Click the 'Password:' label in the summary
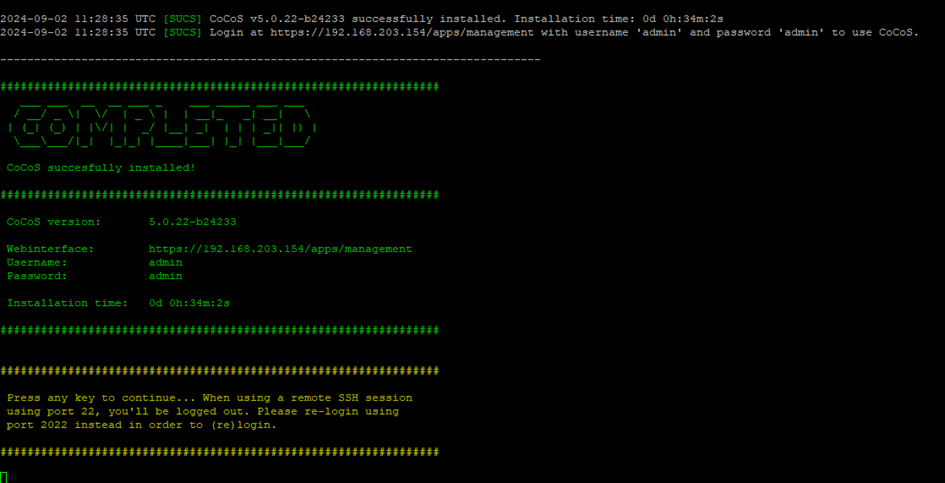Viewport: 945px width, 483px height. tap(37, 276)
